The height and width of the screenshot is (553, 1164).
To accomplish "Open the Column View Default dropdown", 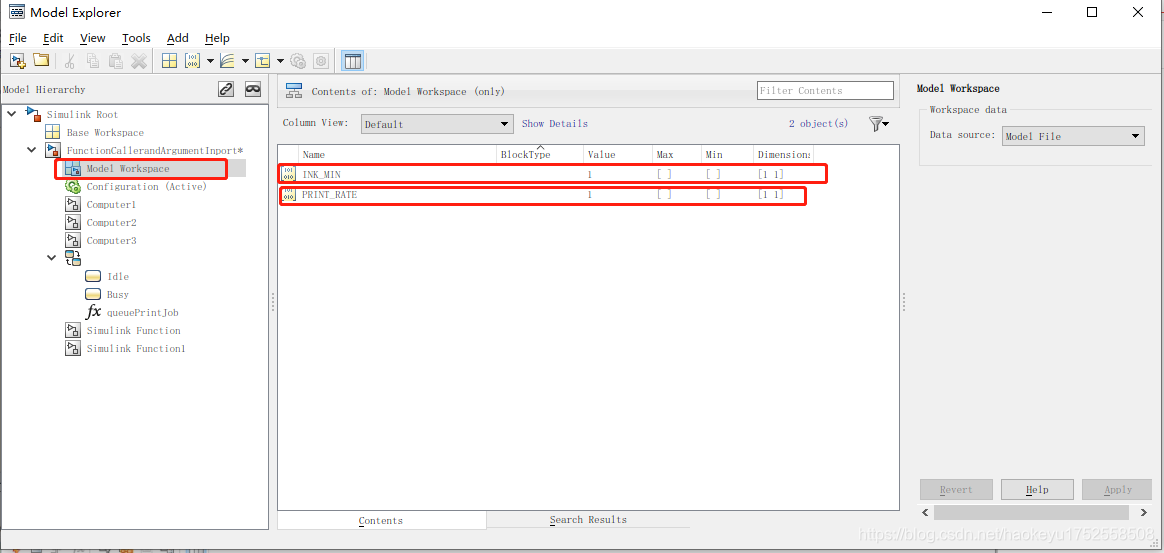I will click(x=437, y=124).
